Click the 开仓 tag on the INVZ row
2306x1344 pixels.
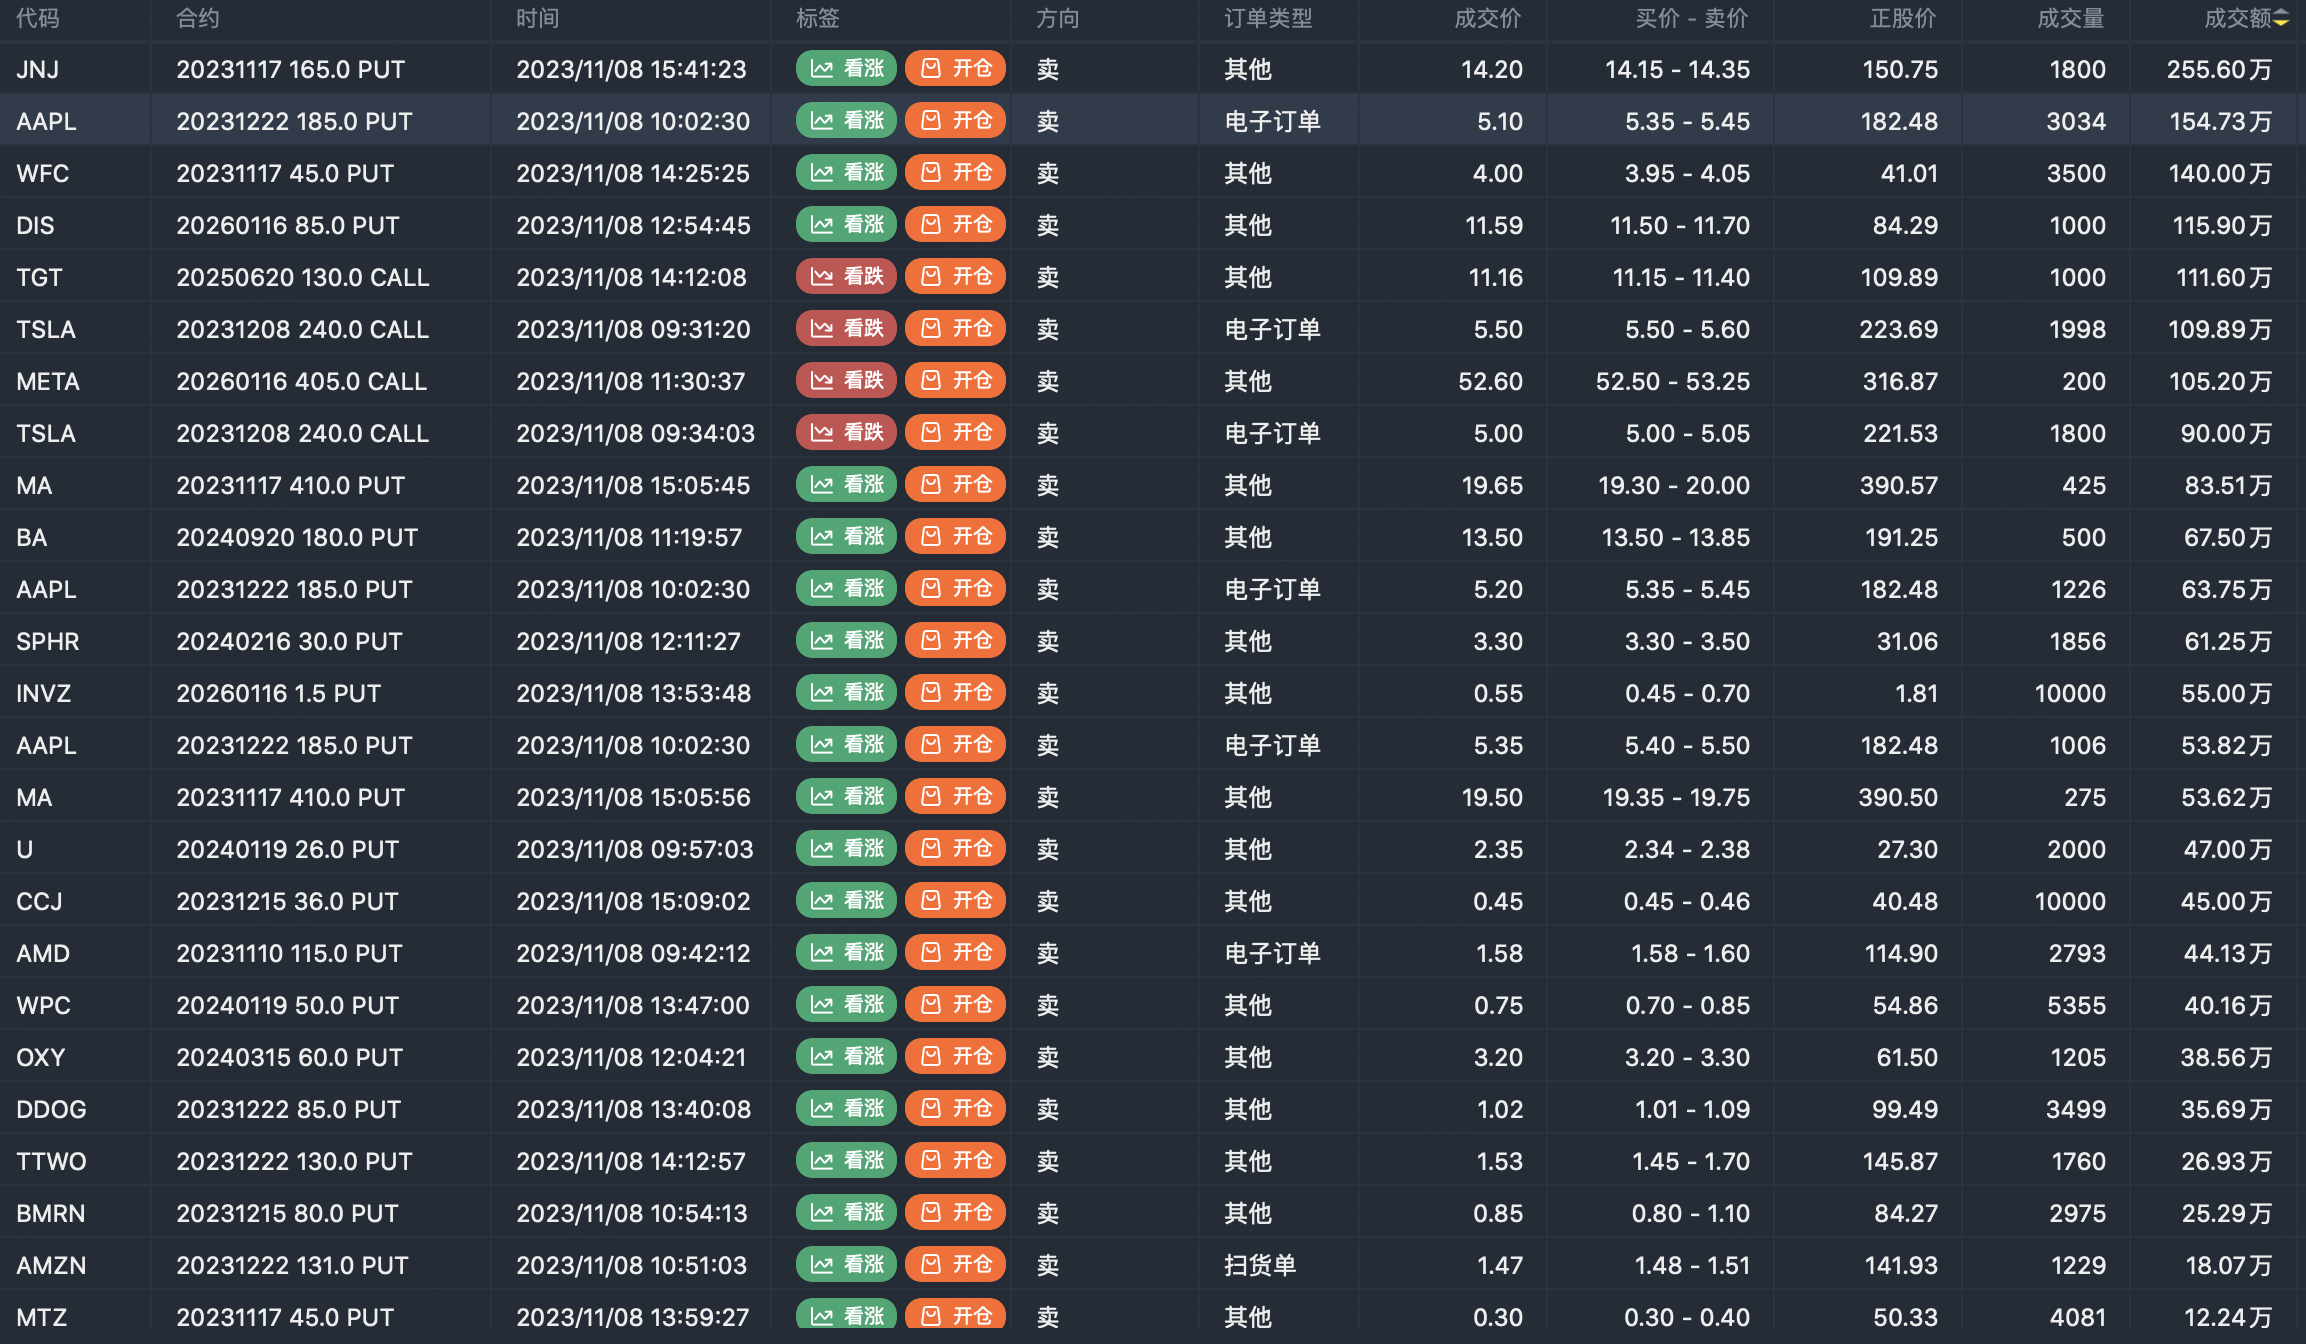(x=955, y=693)
